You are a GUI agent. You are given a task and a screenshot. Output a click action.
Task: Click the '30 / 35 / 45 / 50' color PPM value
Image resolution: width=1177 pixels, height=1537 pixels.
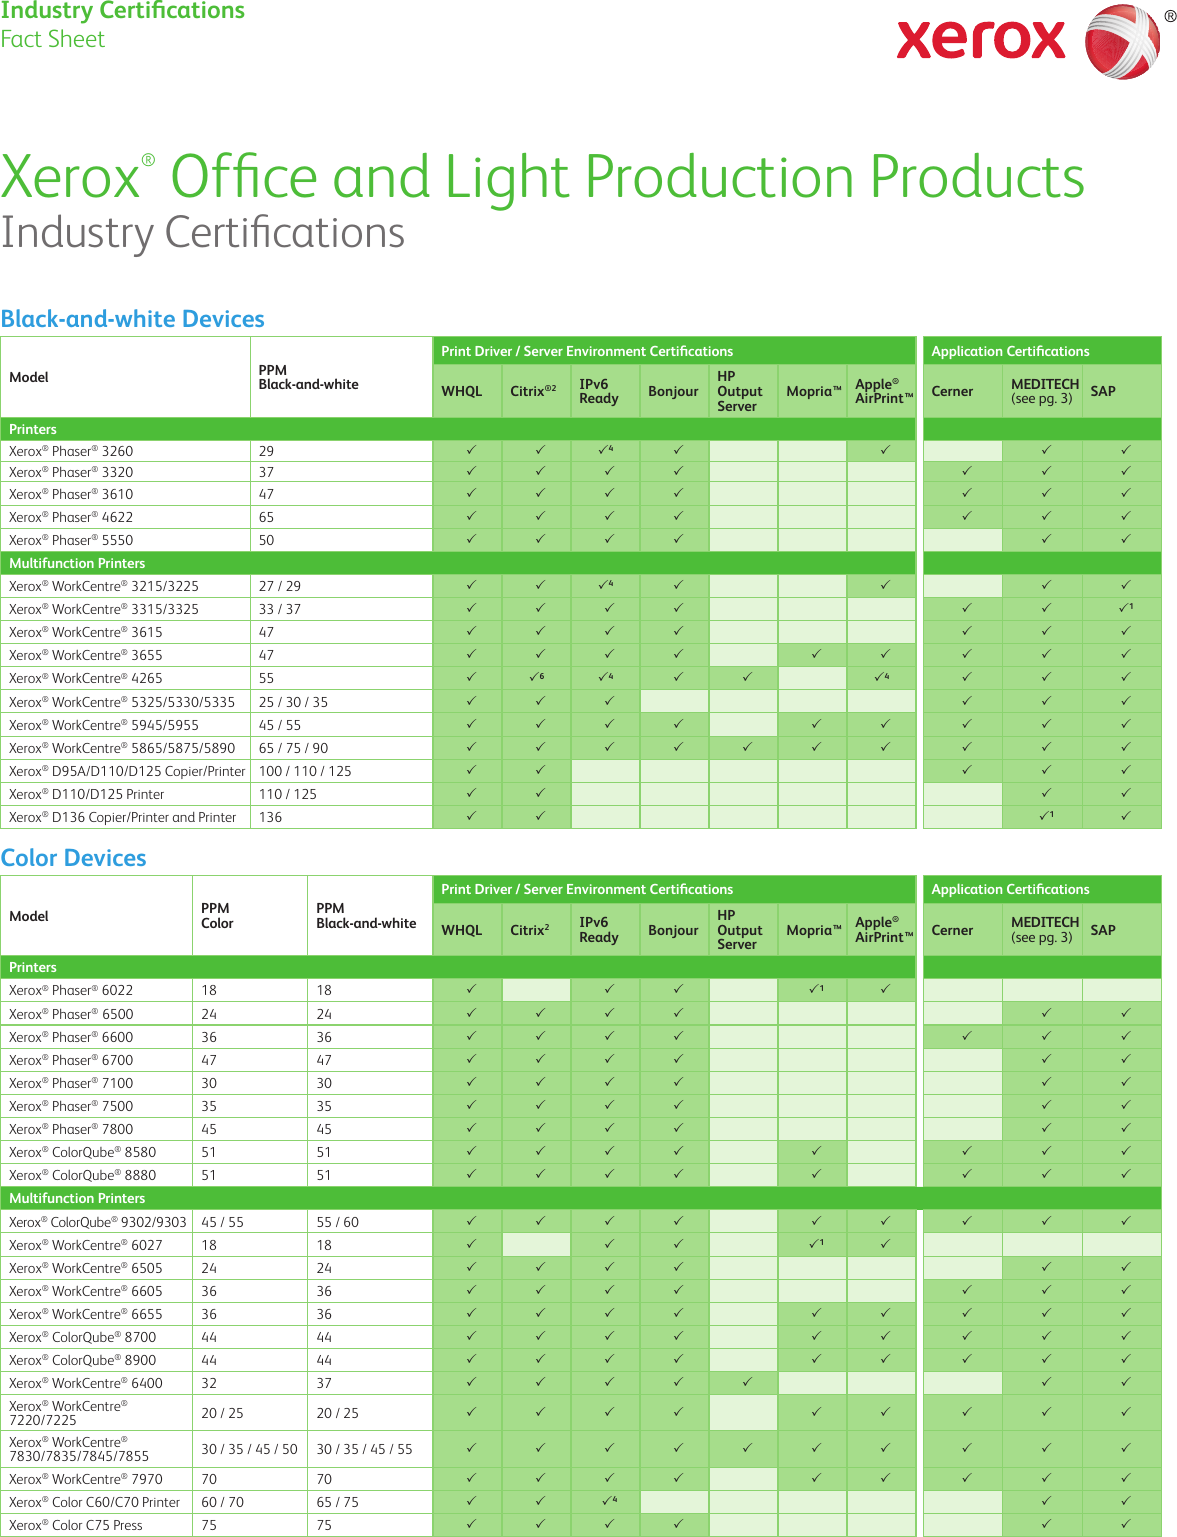point(249,1449)
